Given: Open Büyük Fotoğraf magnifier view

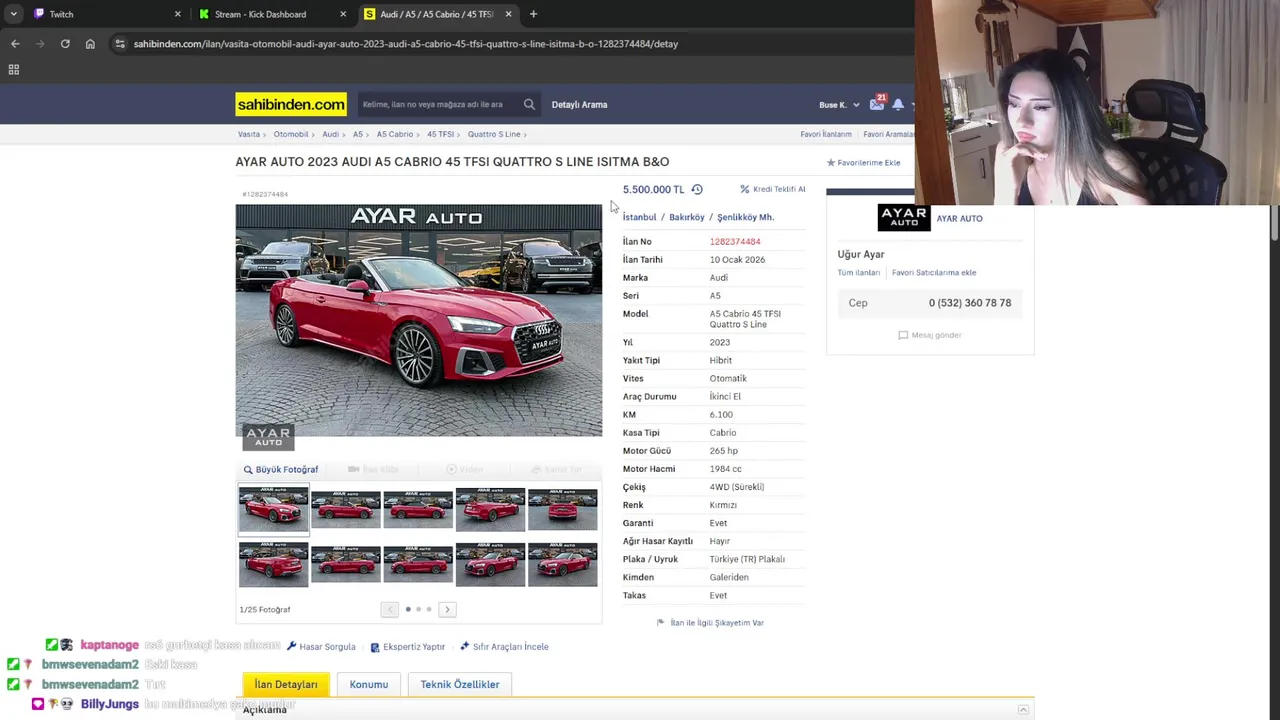Looking at the screenshot, I should 281,469.
